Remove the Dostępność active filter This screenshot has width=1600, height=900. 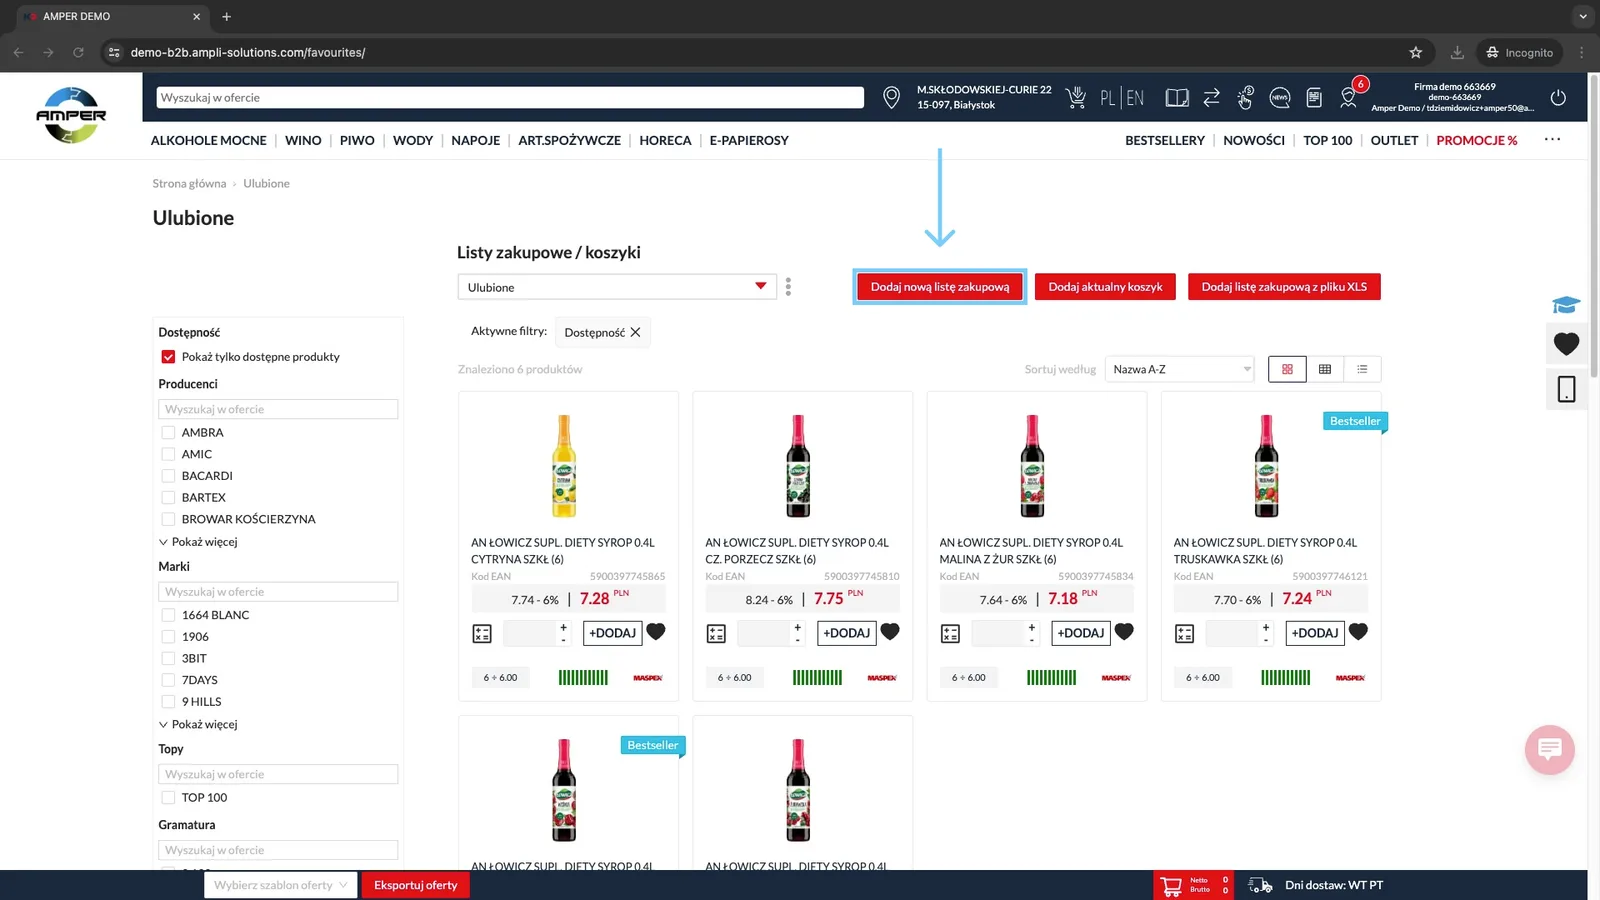point(635,332)
